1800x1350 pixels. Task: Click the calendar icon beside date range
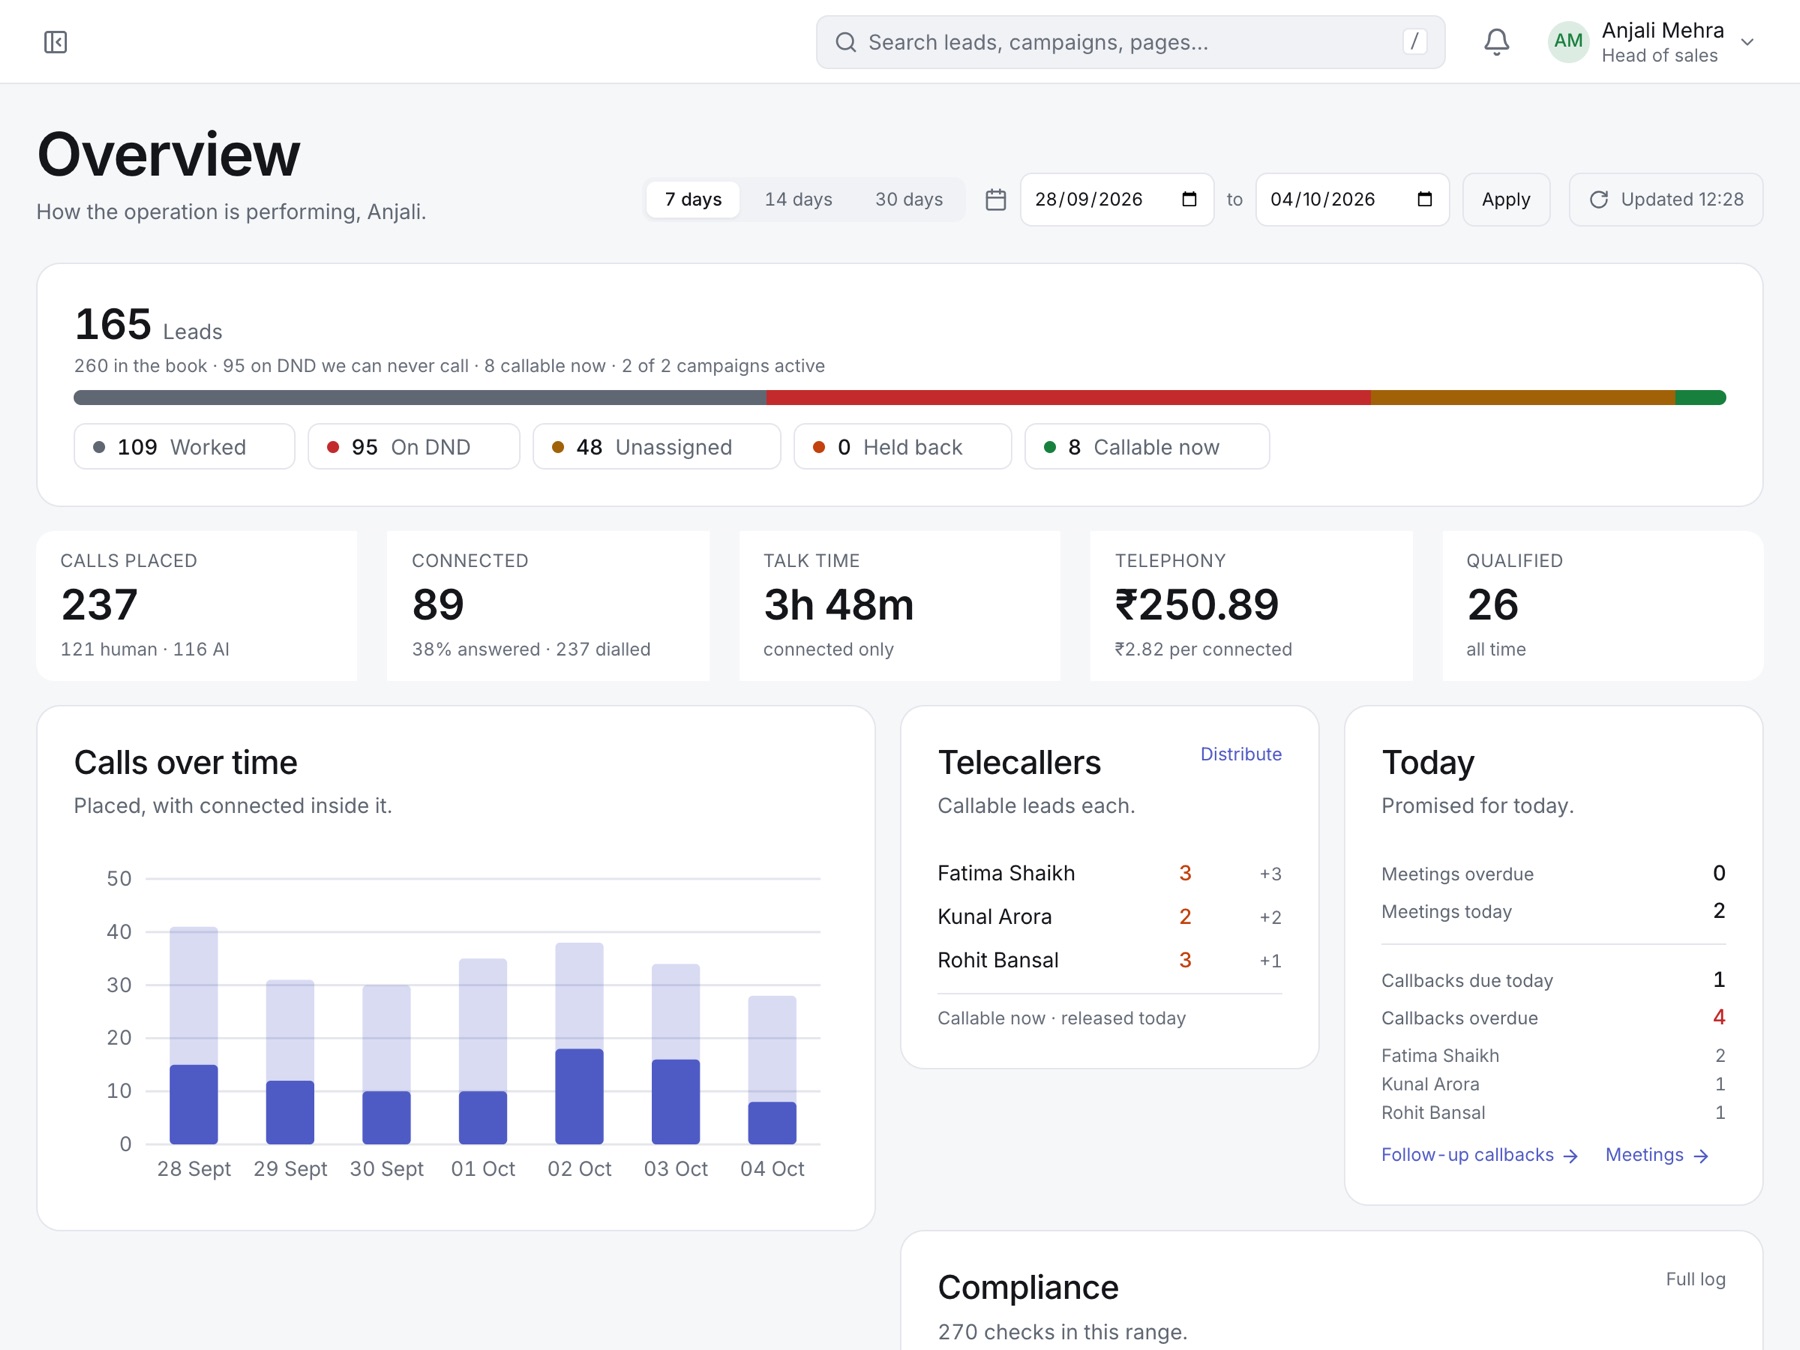995,200
